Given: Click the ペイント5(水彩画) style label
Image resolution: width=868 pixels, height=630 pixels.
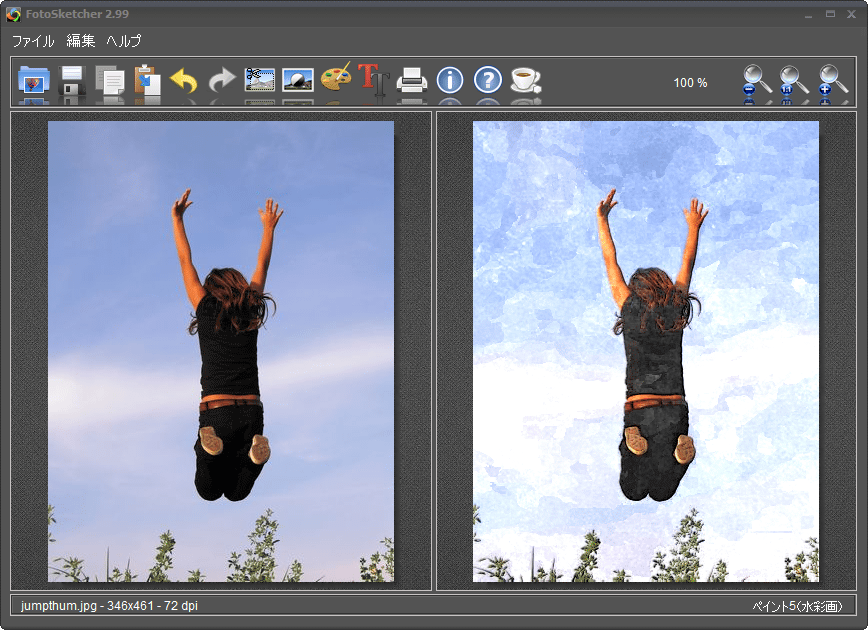Looking at the screenshot, I should coord(797,606).
